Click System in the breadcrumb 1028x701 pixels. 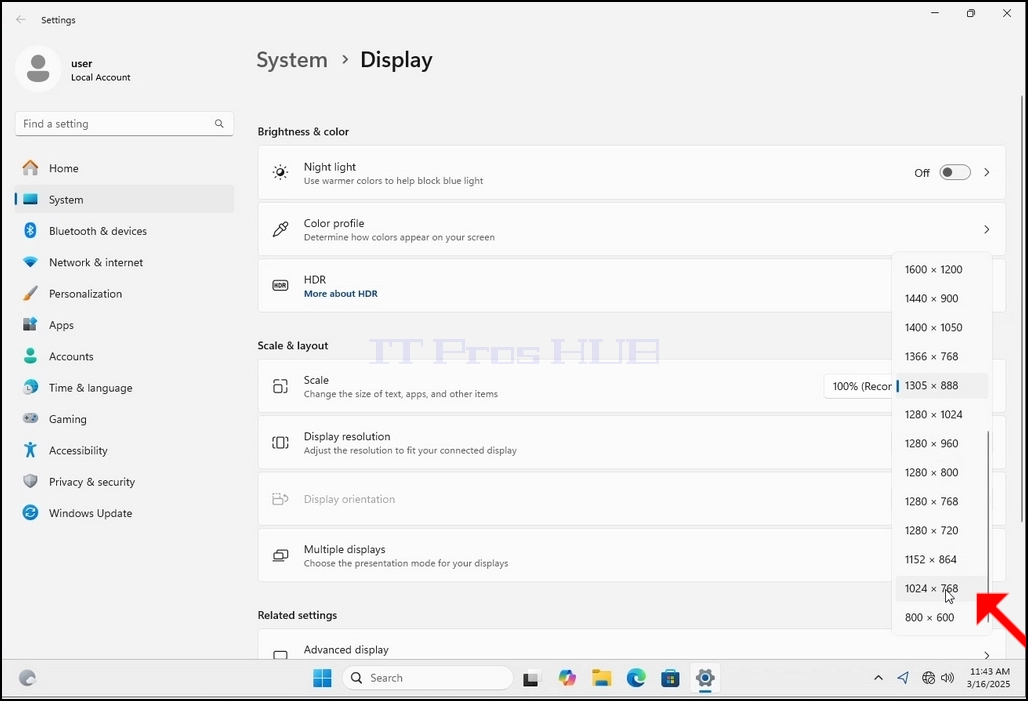[292, 60]
